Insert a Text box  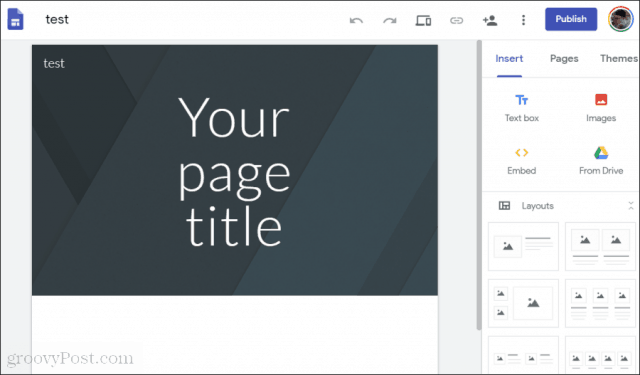522,108
